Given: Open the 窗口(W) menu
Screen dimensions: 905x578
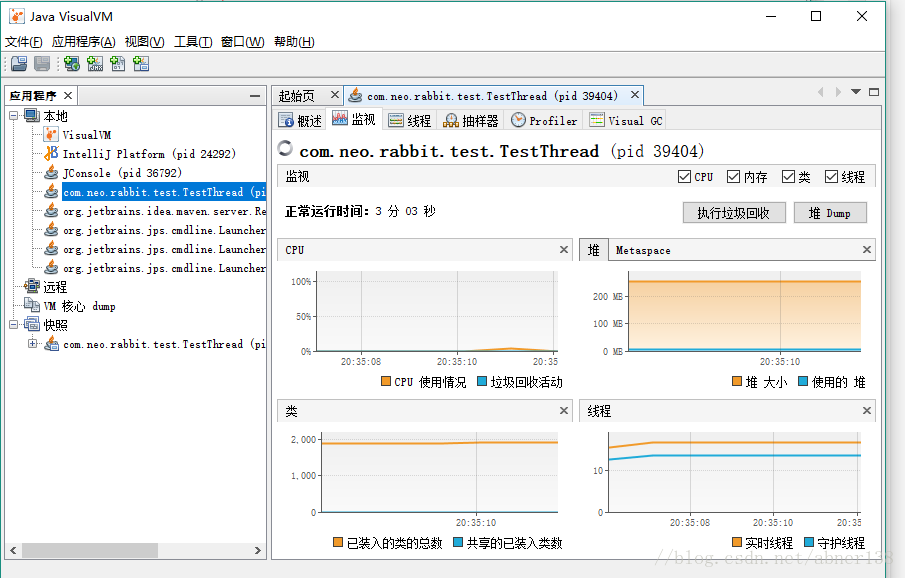Looking at the screenshot, I should click(x=242, y=42).
